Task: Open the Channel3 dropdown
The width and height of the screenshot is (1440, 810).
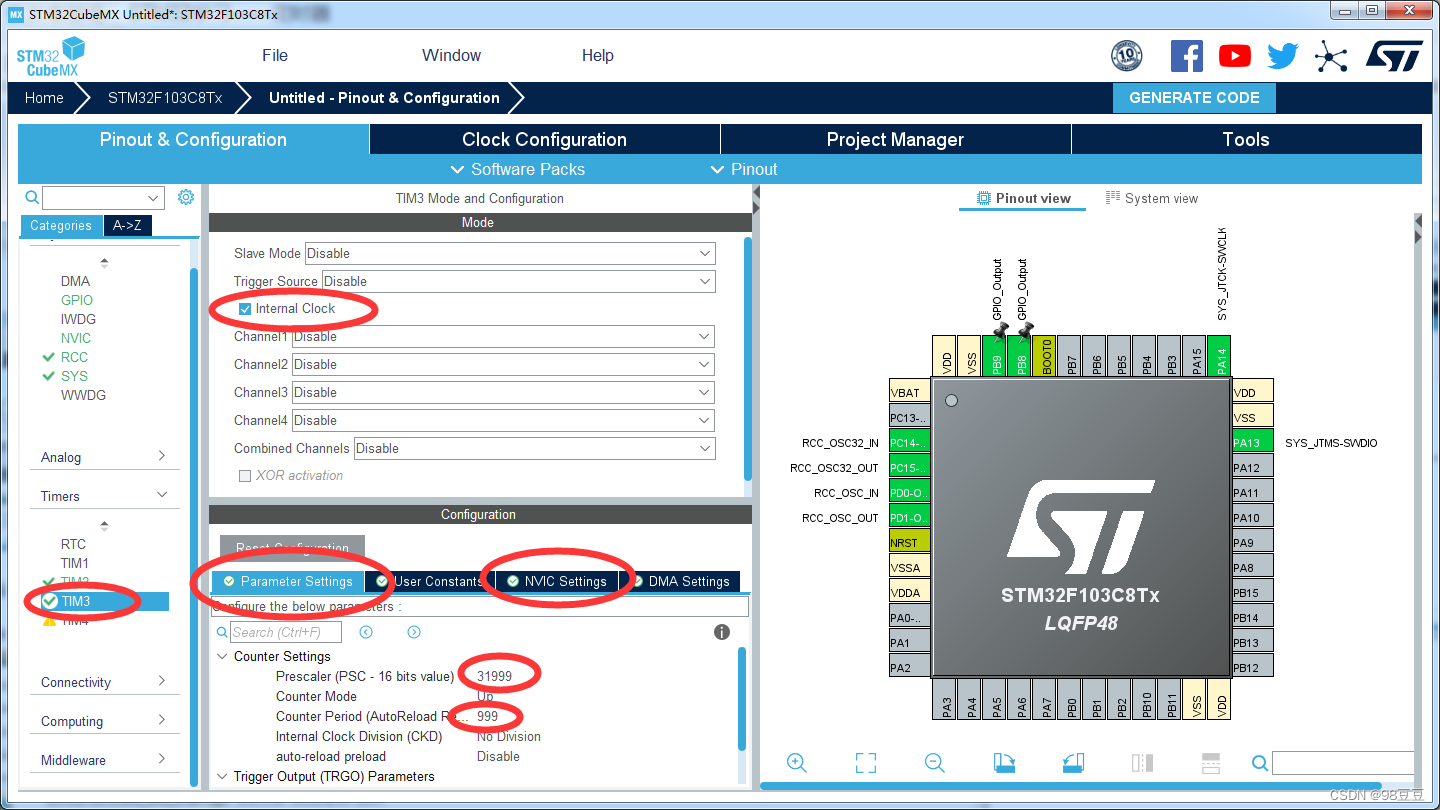Action: (x=502, y=392)
